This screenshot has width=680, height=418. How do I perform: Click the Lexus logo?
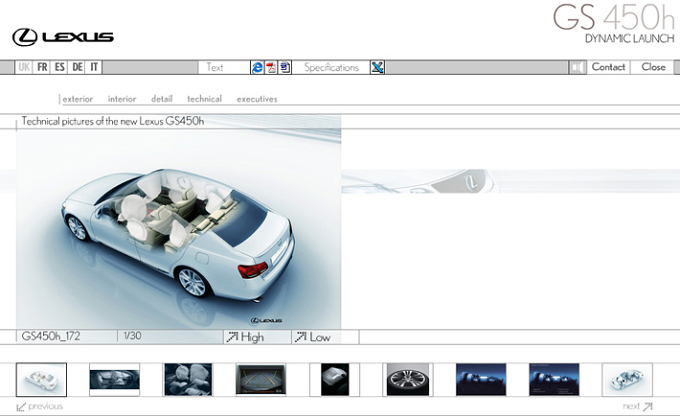[x=63, y=37]
